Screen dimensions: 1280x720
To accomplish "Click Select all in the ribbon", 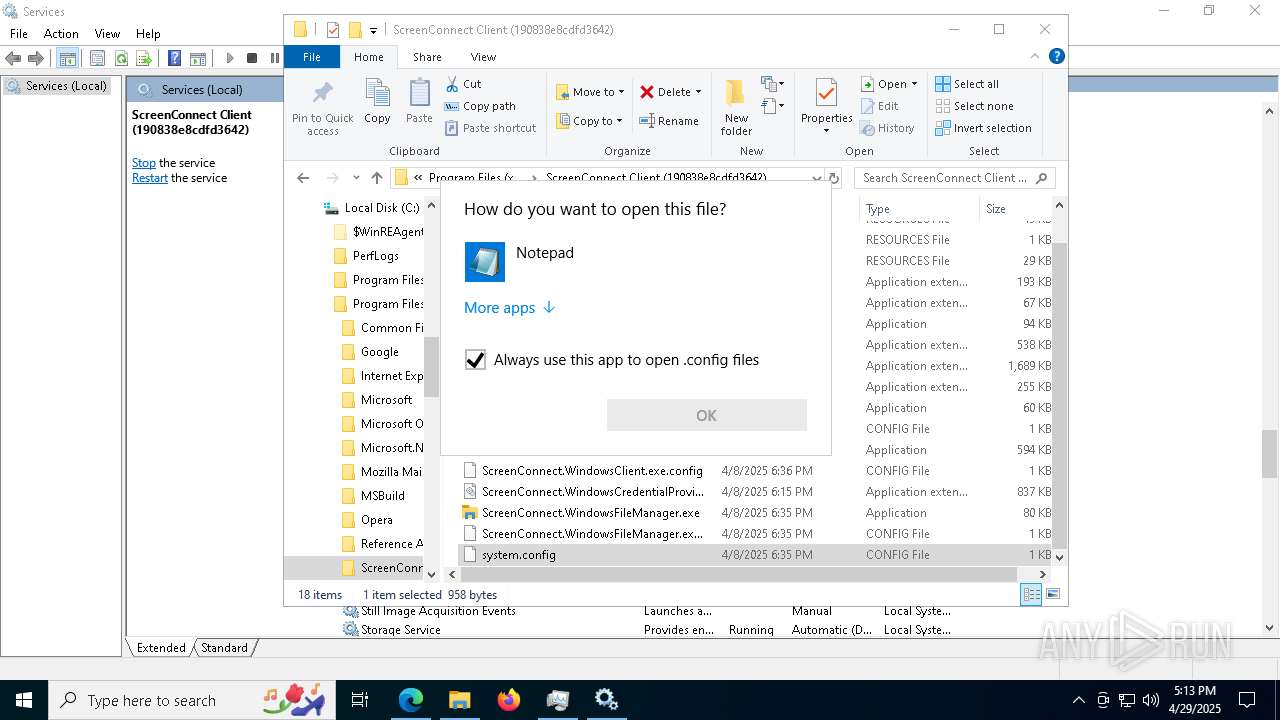I will [967, 84].
